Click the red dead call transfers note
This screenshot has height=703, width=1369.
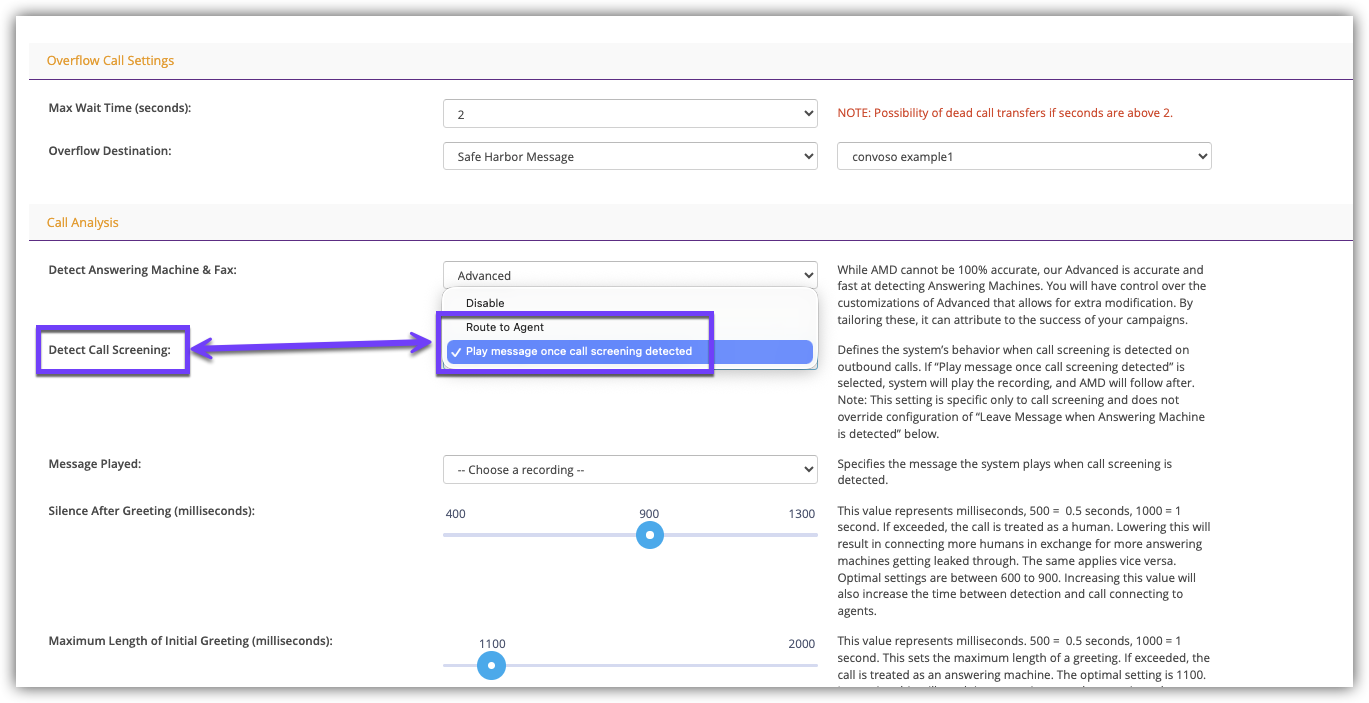click(x=1004, y=113)
